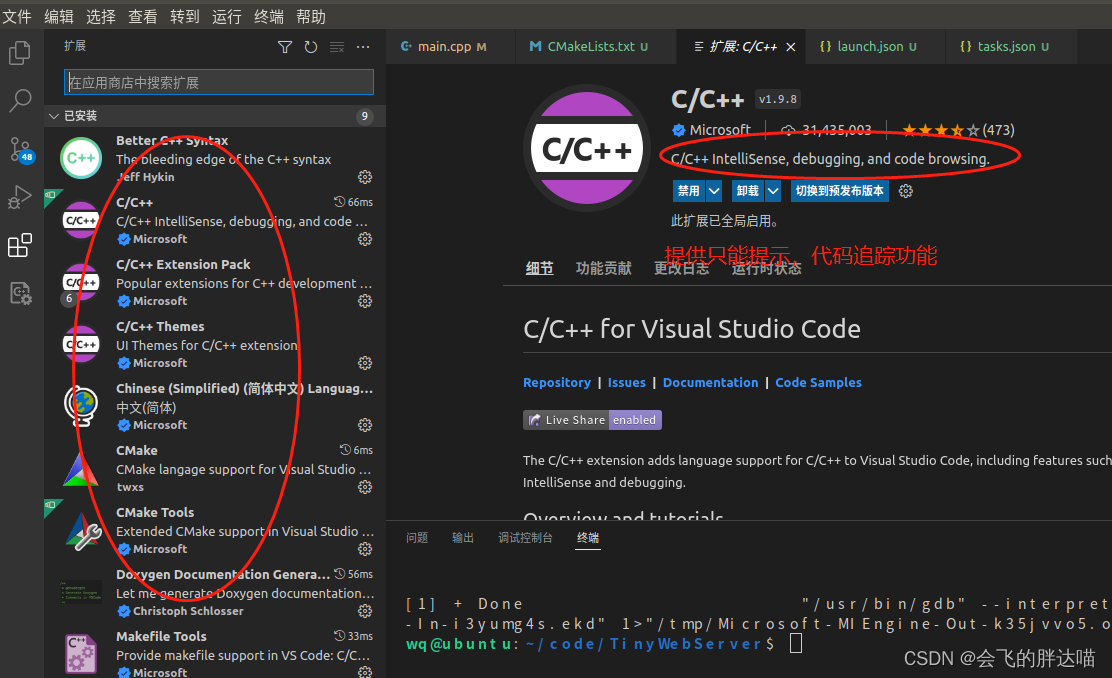The width and height of the screenshot is (1112, 678).
Task: Switch to CMakeLists.txt editor tab
Action: pos(596,47)
